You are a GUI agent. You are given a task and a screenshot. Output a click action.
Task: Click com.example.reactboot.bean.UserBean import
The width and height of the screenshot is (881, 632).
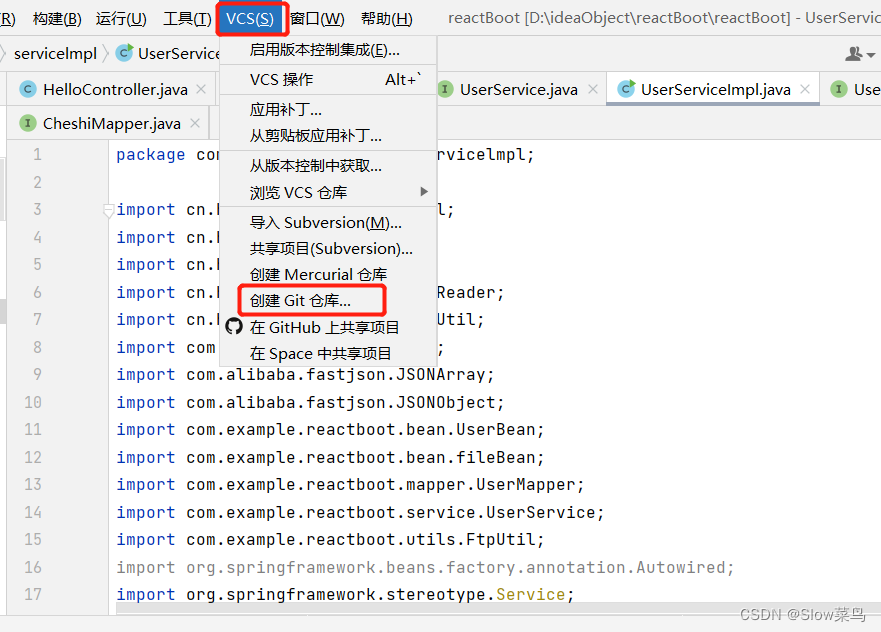[x=366, y=430]
